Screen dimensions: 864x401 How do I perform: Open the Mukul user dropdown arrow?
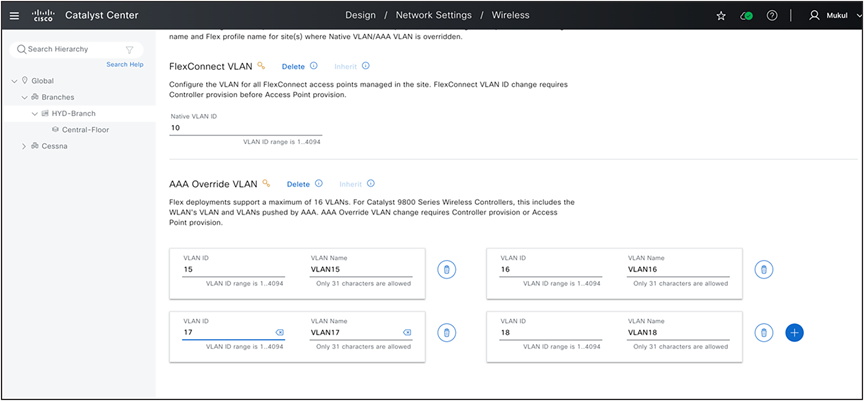tap(860, 15)
